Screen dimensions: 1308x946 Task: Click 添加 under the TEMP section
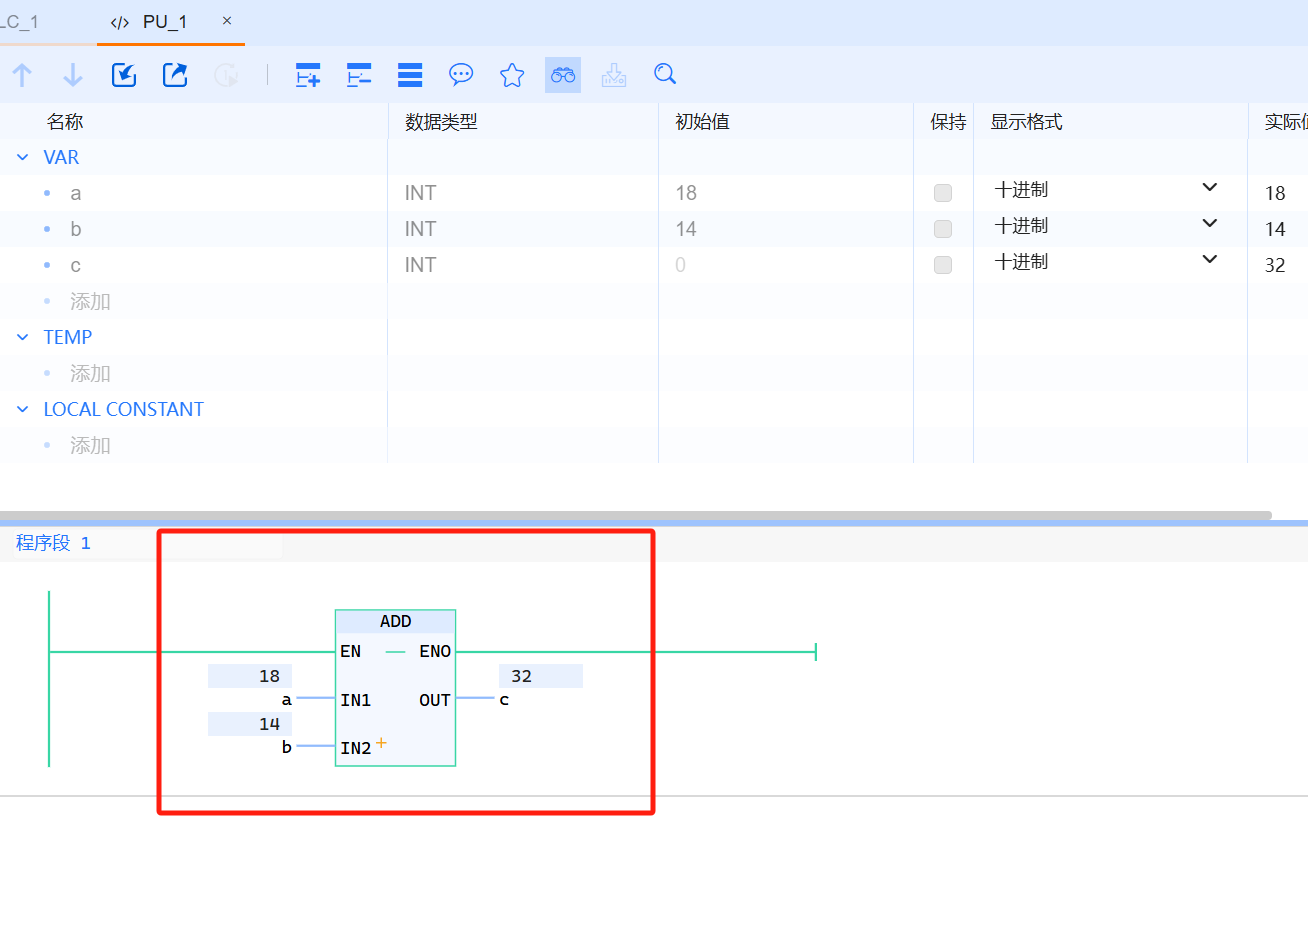pos(90,373)
